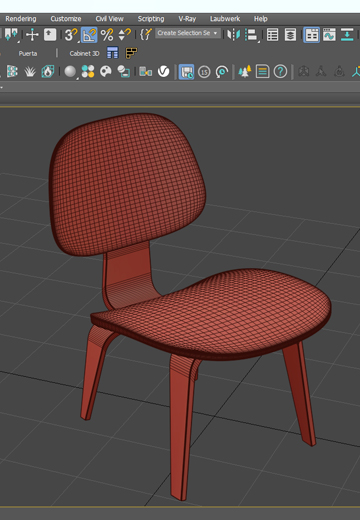Screen dimensions: 360x520
Task: Toggle the 3D Snaps button
Action: tap(71, 35)
